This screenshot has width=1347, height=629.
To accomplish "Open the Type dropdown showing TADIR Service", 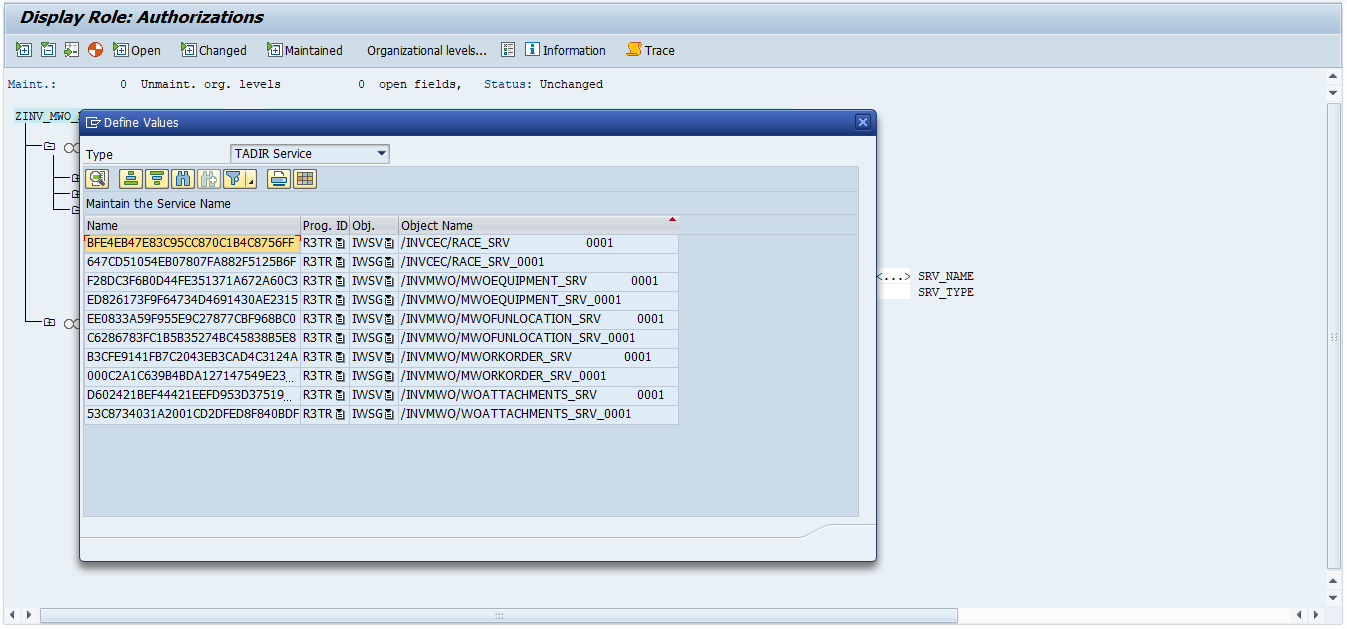I will click(309, 154).
